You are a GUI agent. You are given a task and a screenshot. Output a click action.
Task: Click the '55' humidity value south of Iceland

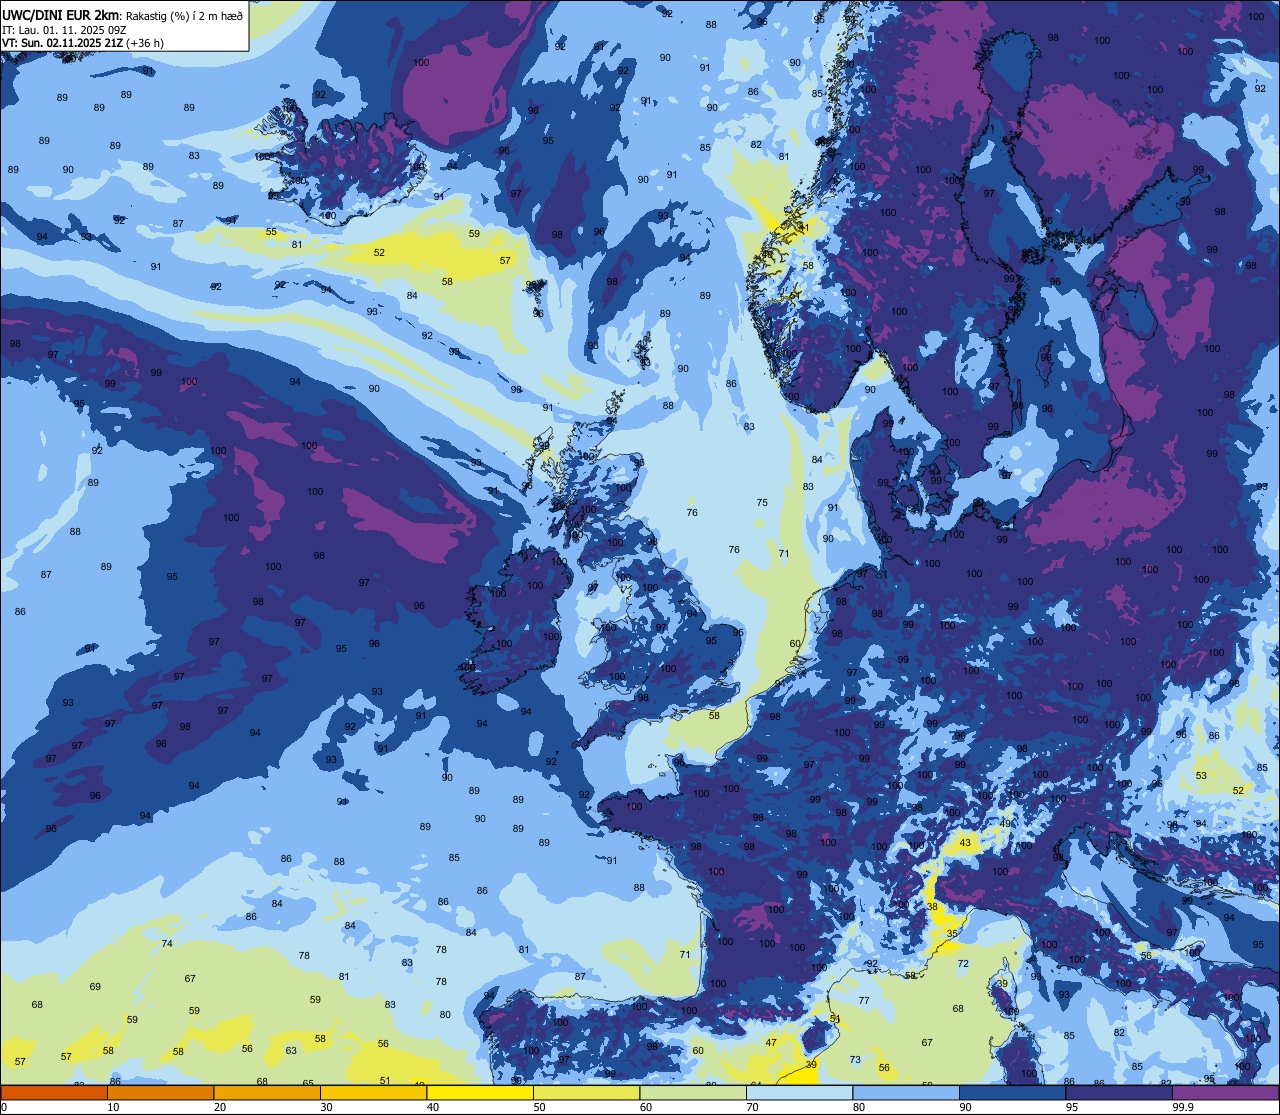(271, 232)
